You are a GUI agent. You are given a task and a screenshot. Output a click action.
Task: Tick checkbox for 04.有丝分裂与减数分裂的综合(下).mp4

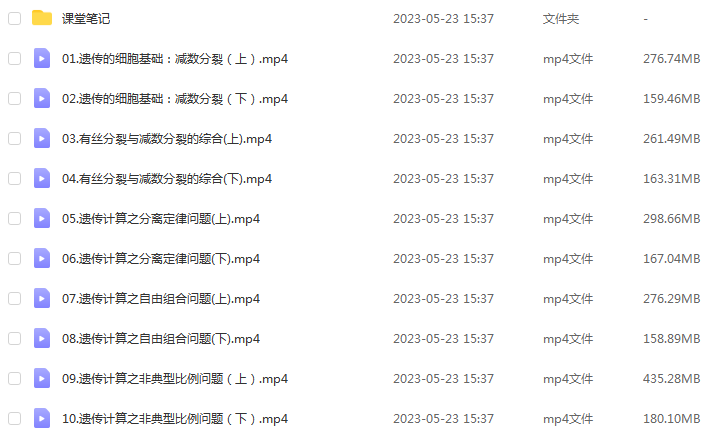pyautogui.click(x=15, y=178)
